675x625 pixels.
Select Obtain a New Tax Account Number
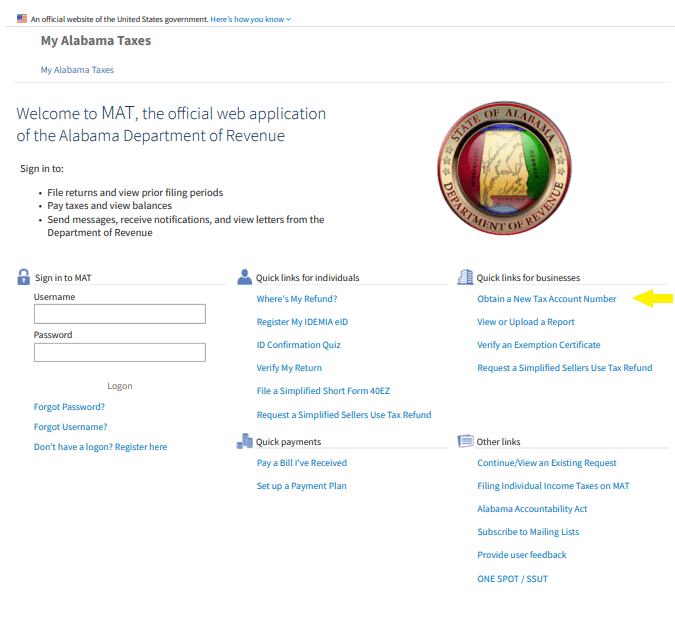[x=547, y=299]
